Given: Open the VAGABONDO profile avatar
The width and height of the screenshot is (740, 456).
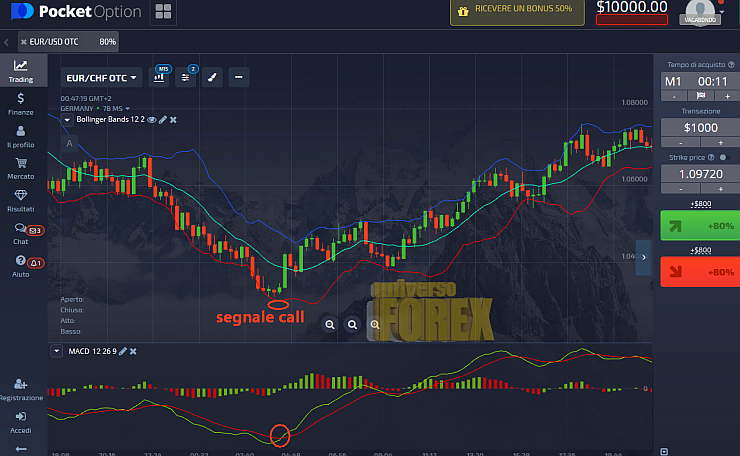Looking at the screenshot, I should (700, 13).
